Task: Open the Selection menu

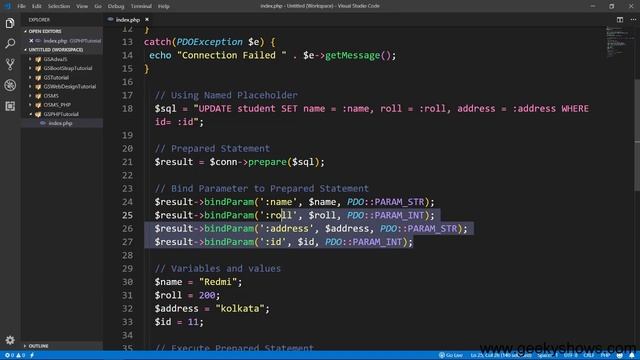Action: (x=59, y=6)
